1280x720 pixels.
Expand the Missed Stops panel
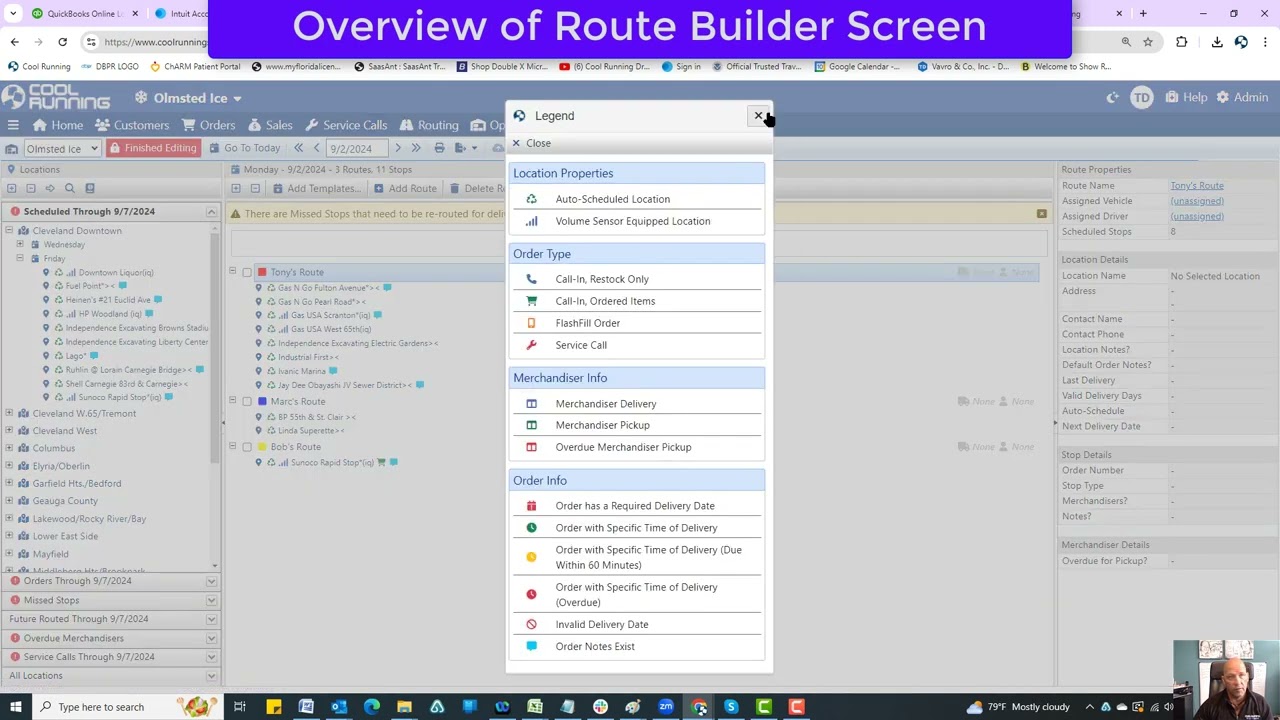pos(211,600)
